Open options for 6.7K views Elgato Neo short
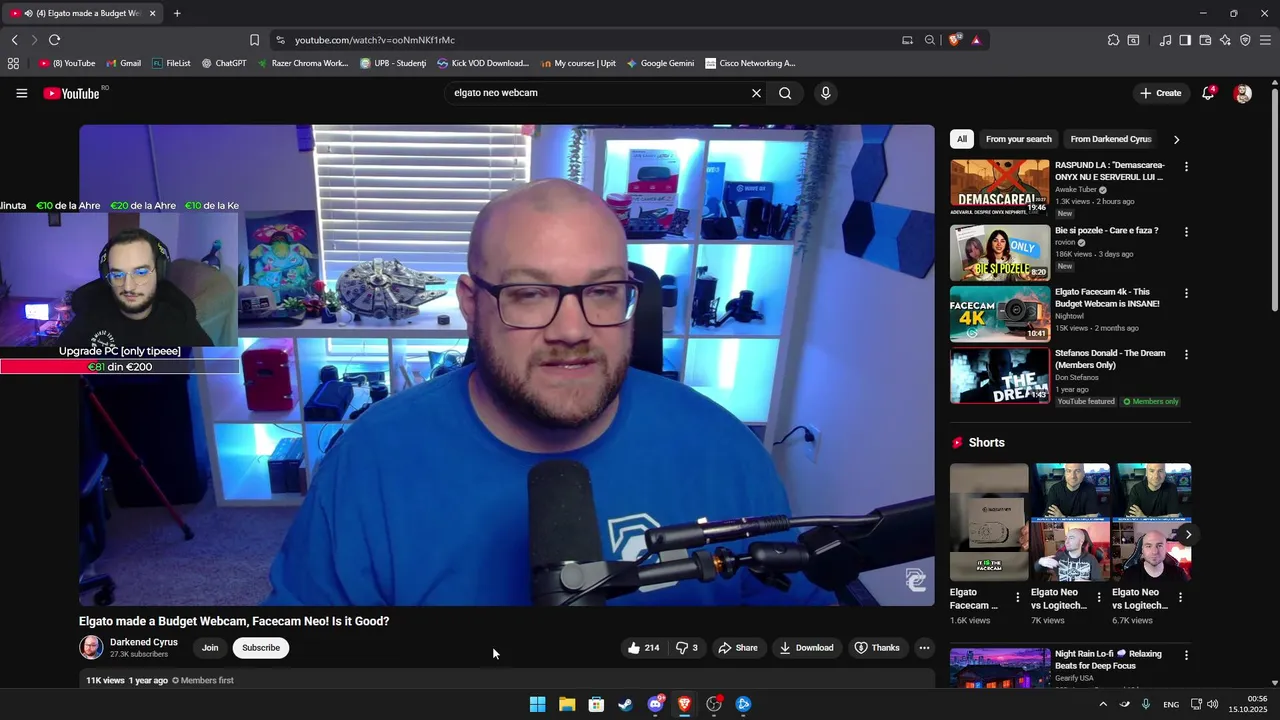The image size is (1280, 720). [1180, 598]
